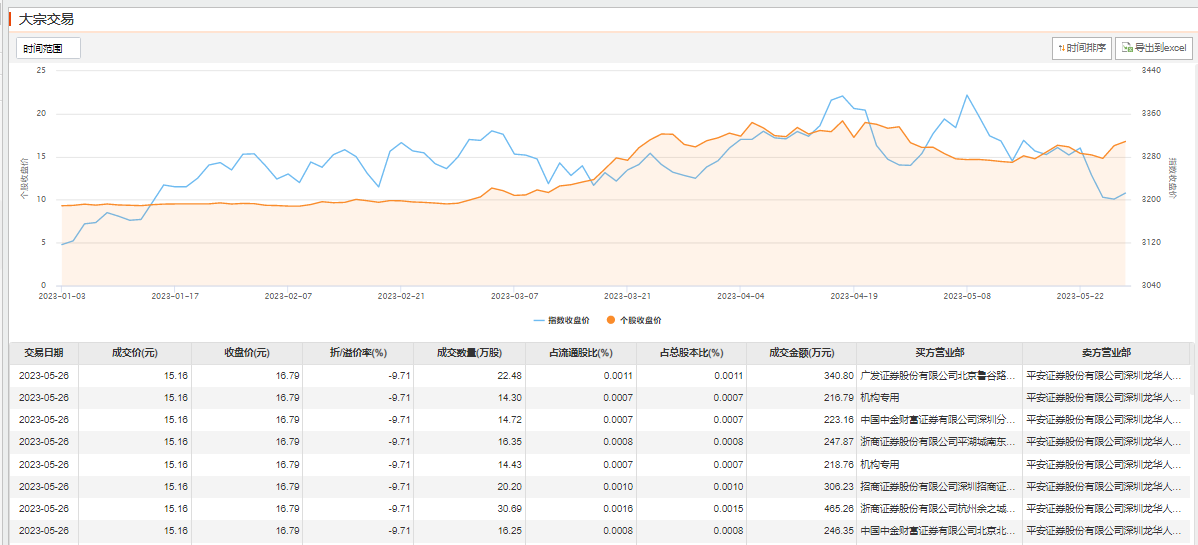Click buyer 中国中金财富证券有限公司深圳分 cell

point(939,420)
